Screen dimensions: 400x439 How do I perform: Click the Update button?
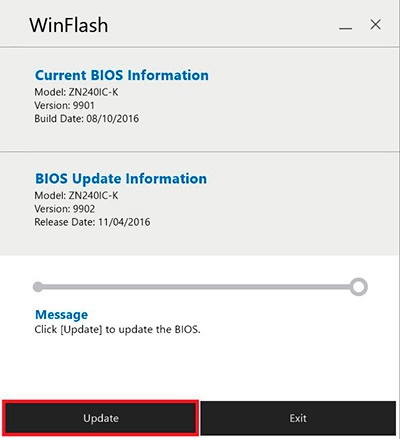[101, 418]
